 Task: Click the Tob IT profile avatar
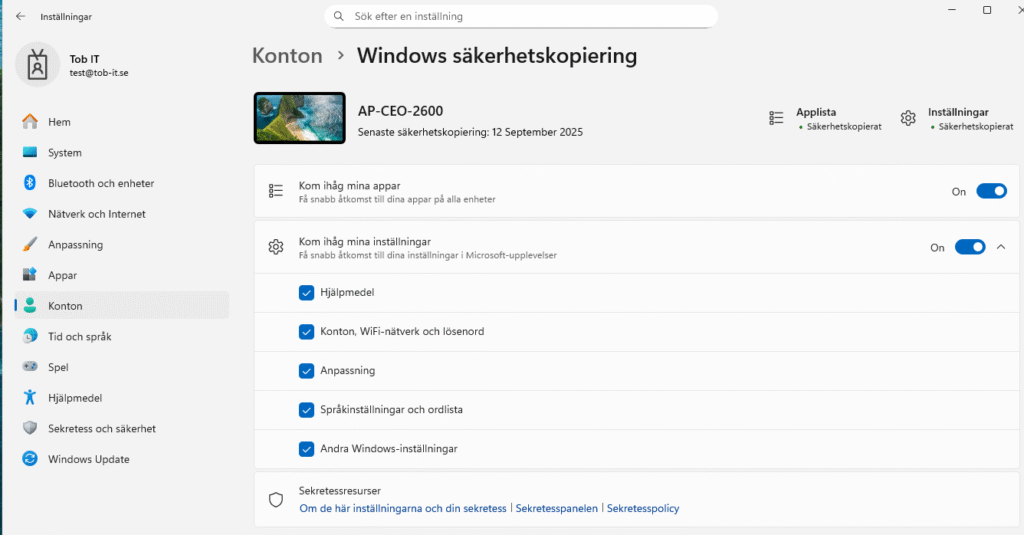pyautogui.click(x=37, y=65)
